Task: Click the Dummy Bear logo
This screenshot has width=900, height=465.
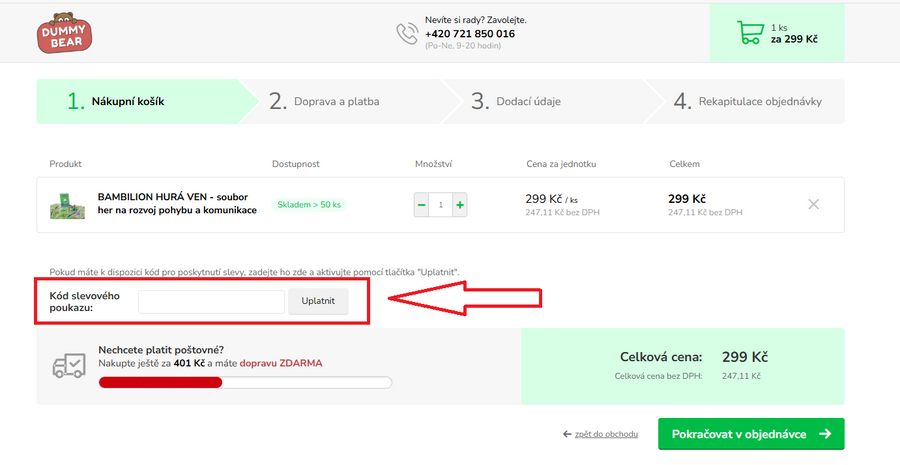Action: point(64,32)
